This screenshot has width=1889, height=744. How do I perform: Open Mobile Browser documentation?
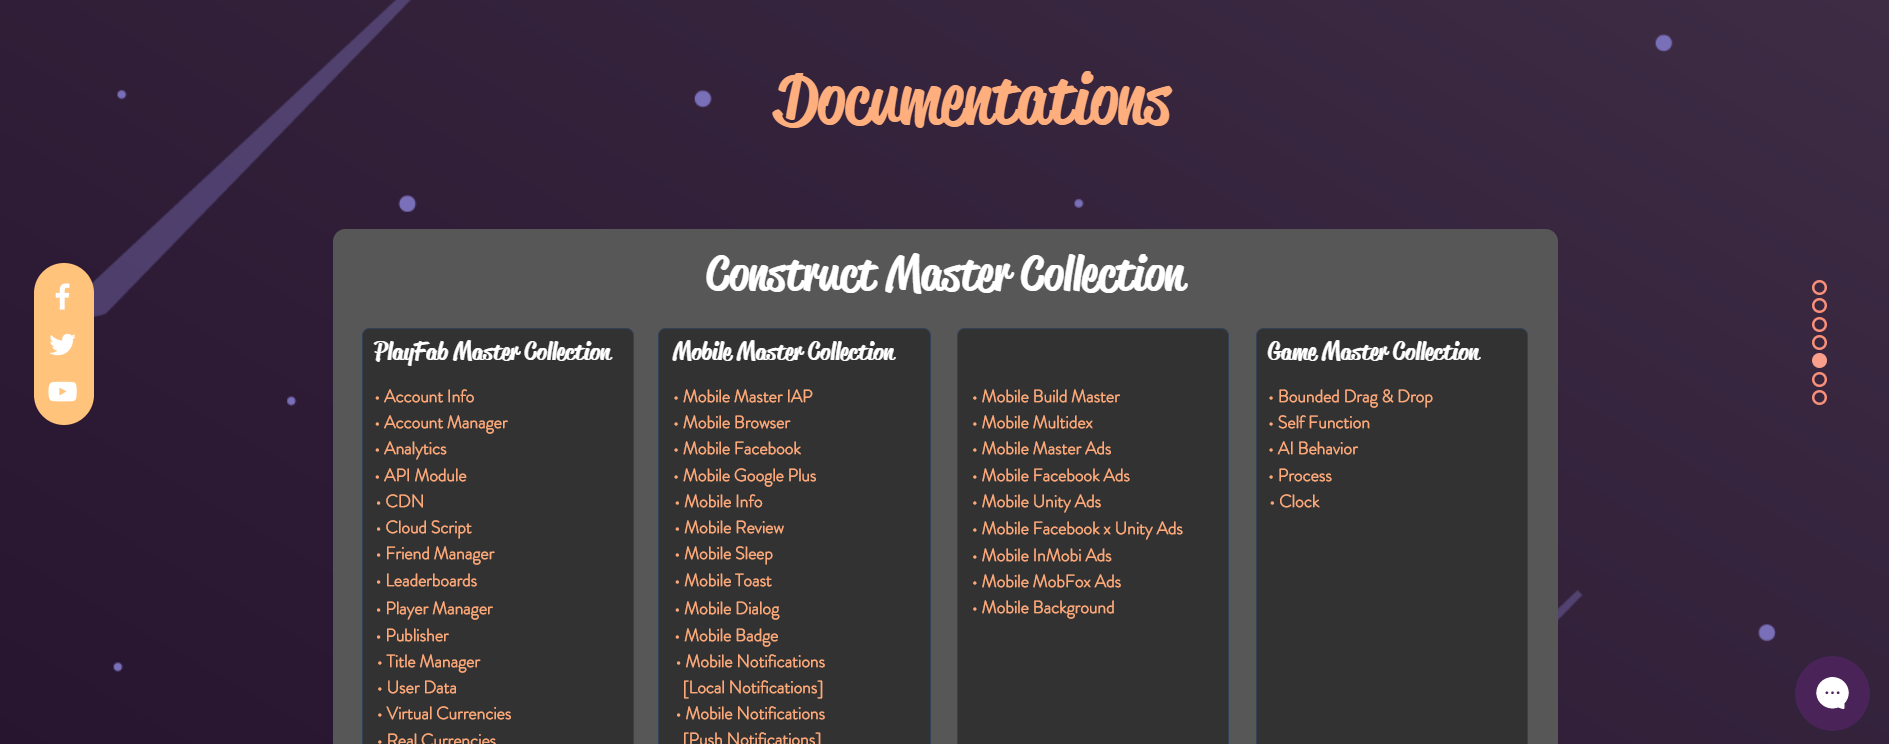tap(736, 423)
